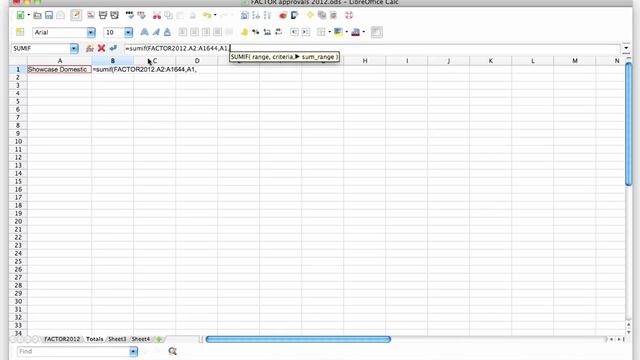Click the Find text field
Viewport: 640px width, 360px height.
[x=73, y=351]
